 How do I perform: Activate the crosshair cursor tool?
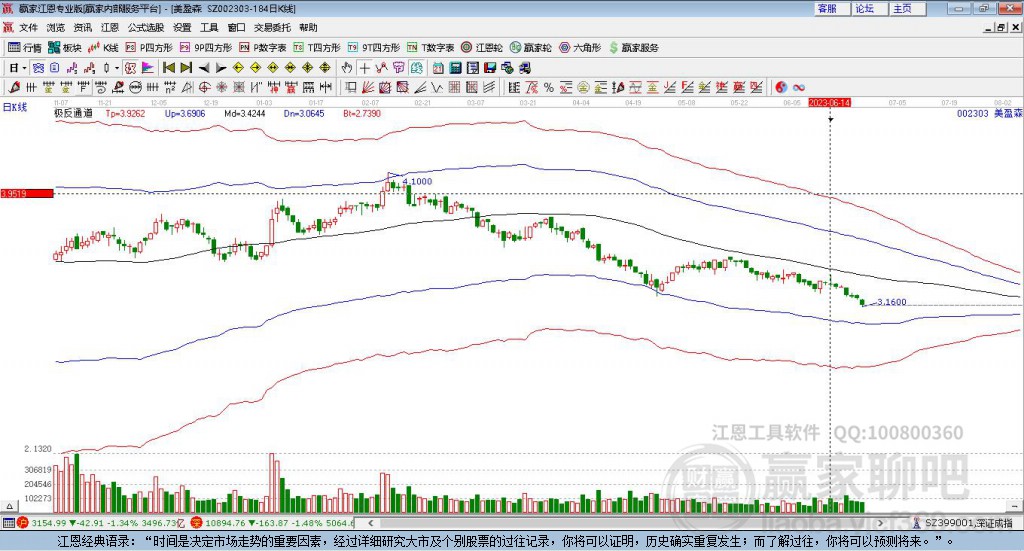pos(364,68)
